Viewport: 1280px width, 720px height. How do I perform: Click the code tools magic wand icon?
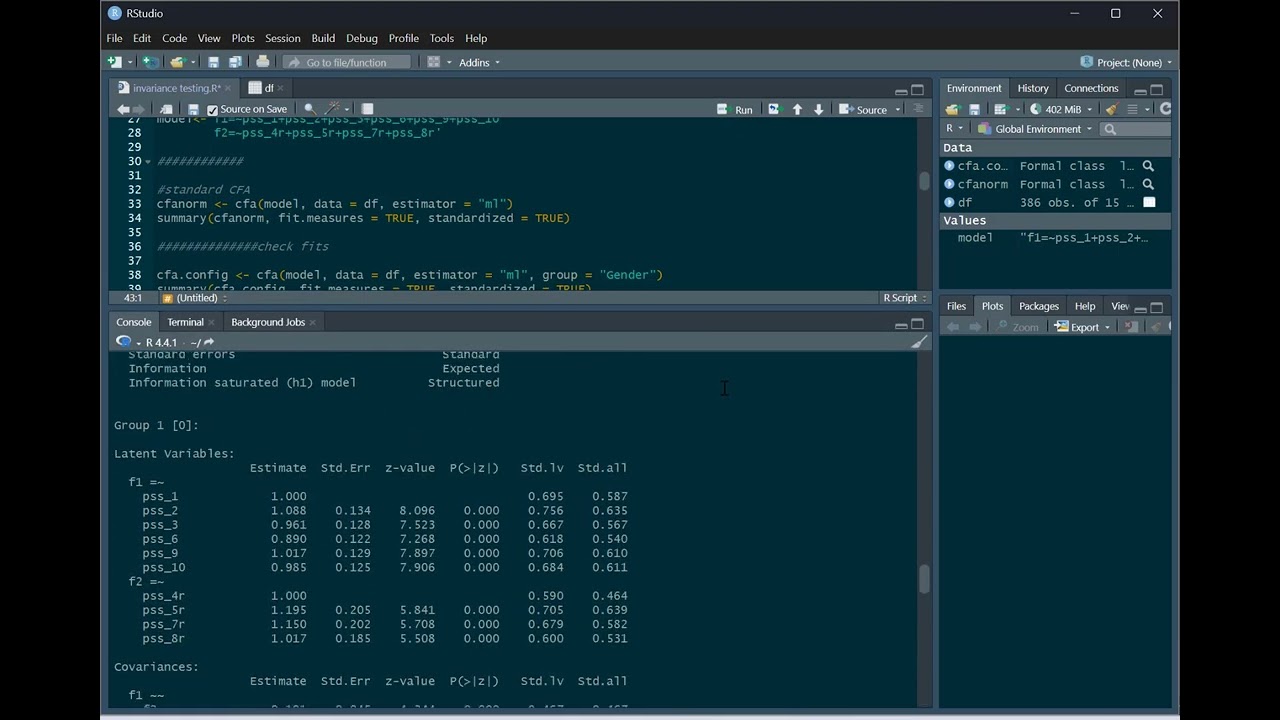(334, 109)
